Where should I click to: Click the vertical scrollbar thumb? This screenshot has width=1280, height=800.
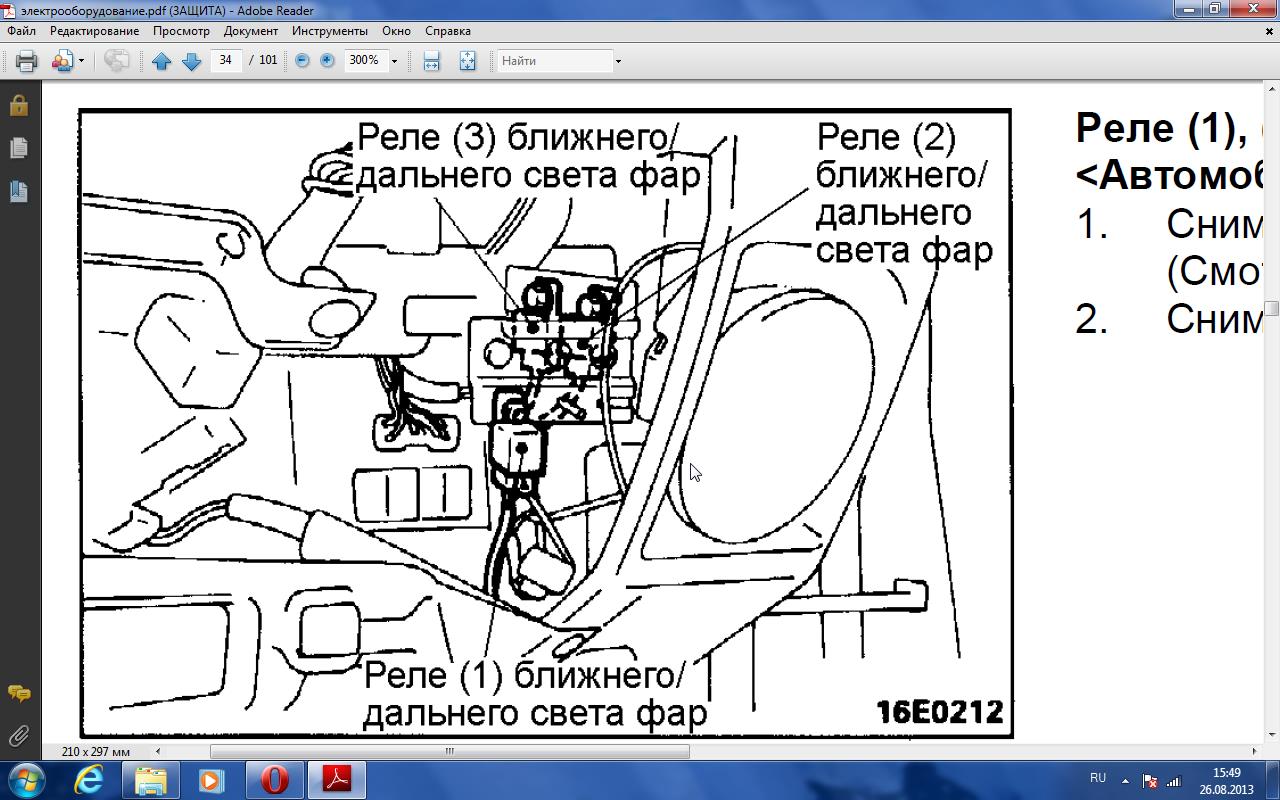[1271, 310]
